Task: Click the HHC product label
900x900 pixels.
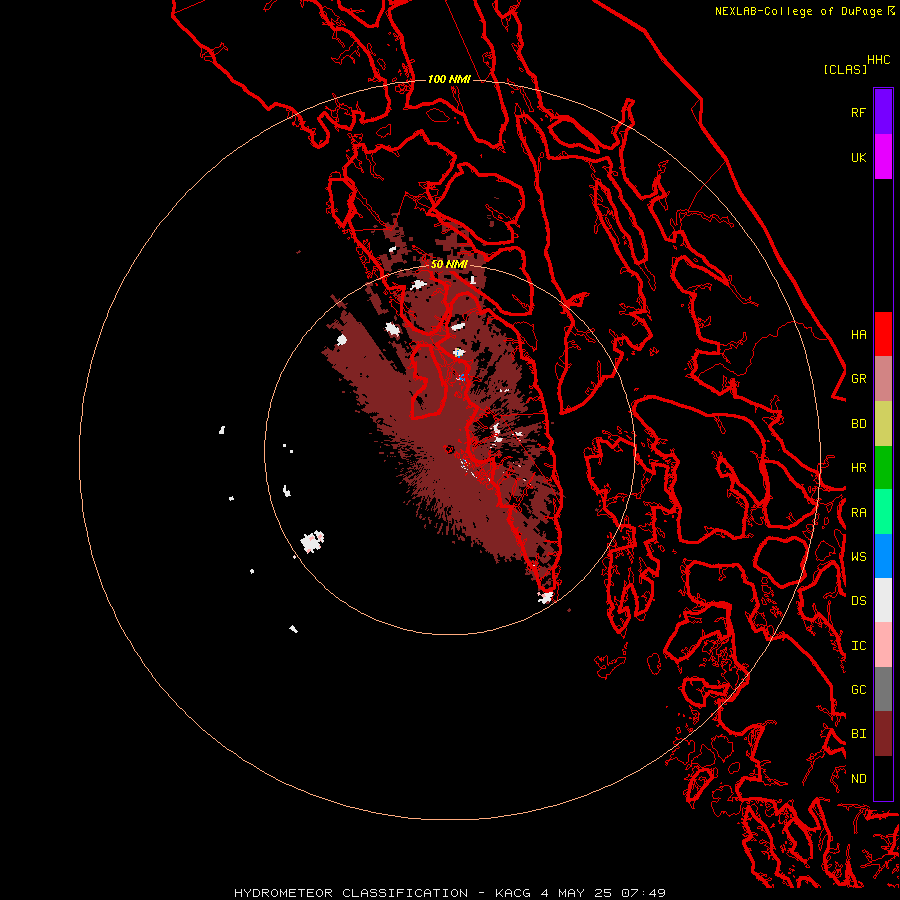Action: [879, 60]
